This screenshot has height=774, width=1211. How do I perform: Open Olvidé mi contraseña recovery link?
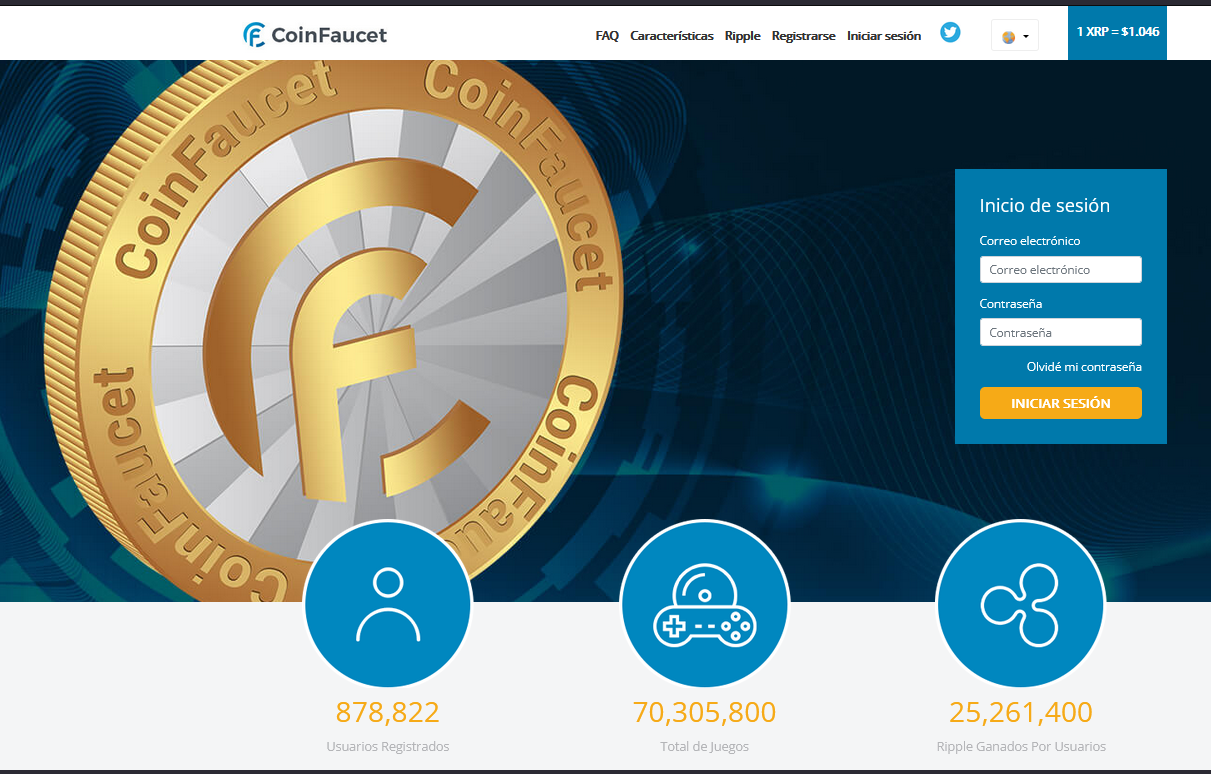point(1083,367)
